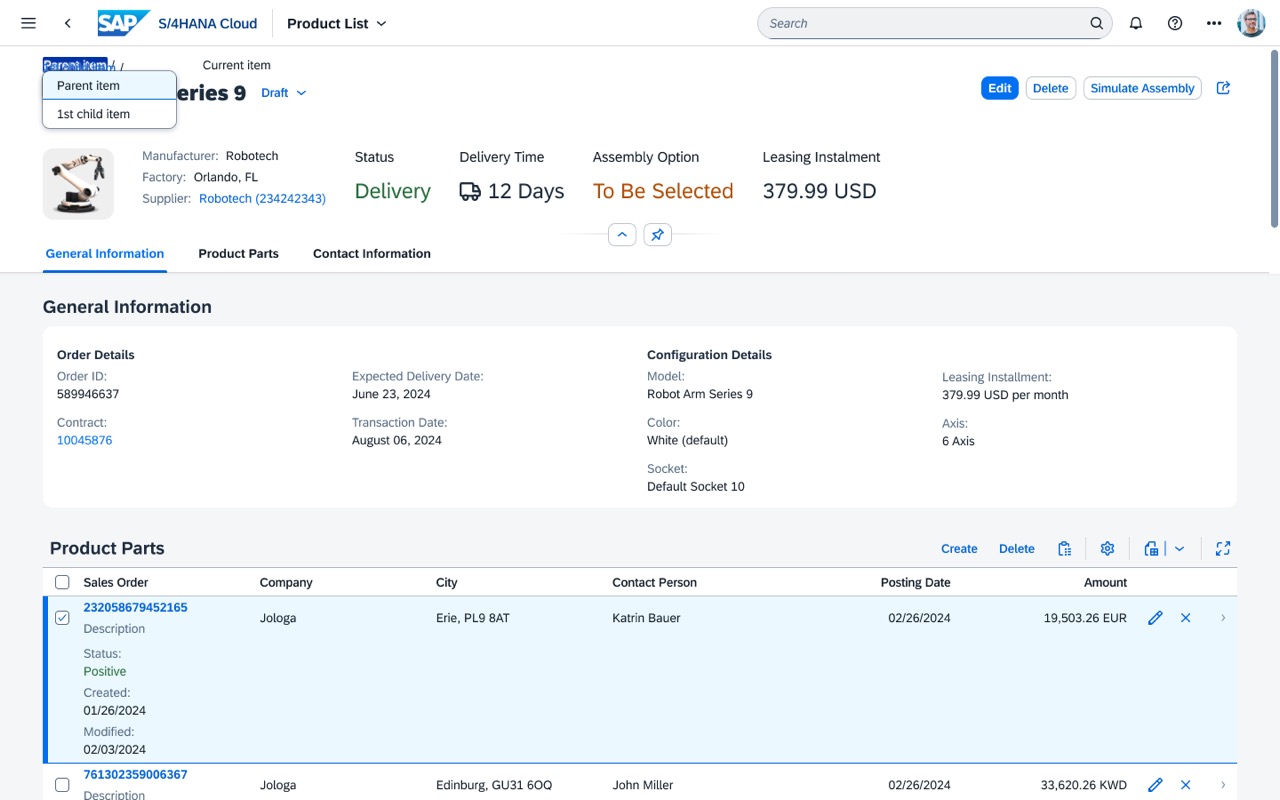Click the Product Parts paste icon

point(1065,548)
